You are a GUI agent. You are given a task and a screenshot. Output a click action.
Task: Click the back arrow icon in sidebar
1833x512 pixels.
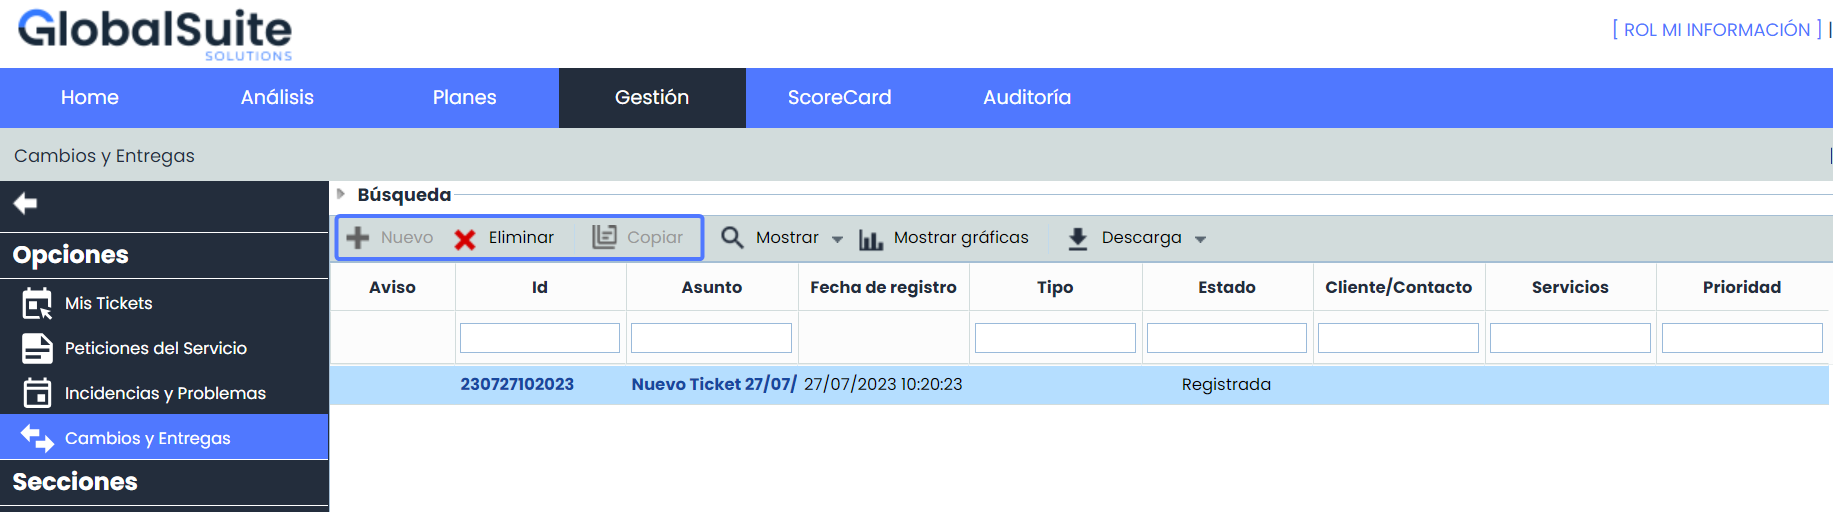coord(25,204)
